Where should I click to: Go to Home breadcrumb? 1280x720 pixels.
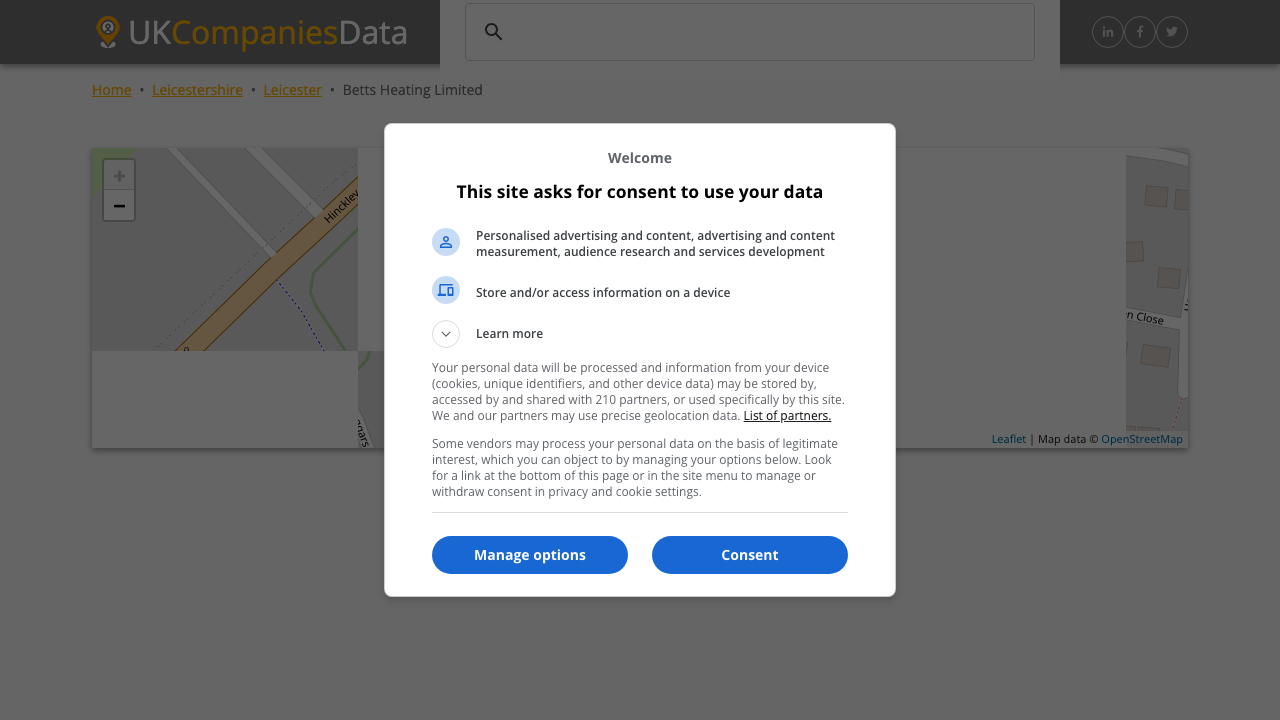[112, 90]
